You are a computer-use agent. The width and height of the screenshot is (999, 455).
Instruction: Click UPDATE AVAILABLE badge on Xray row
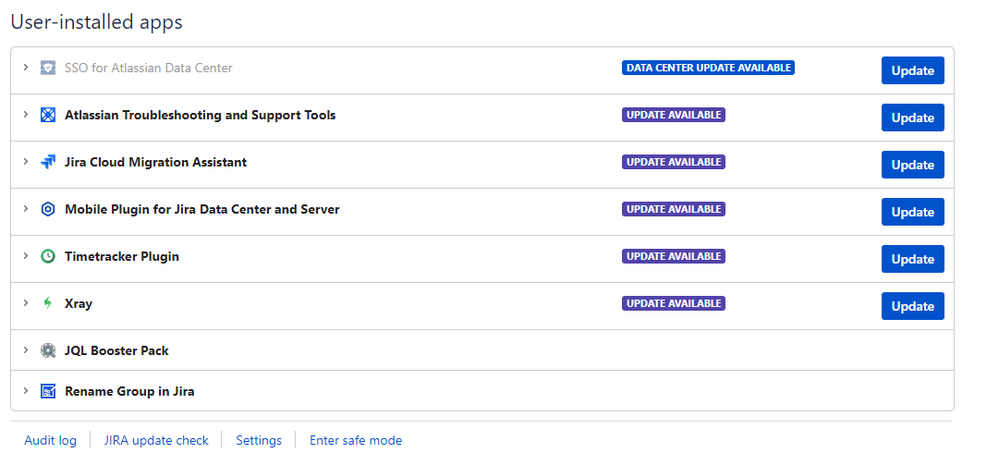click(673, 303)
